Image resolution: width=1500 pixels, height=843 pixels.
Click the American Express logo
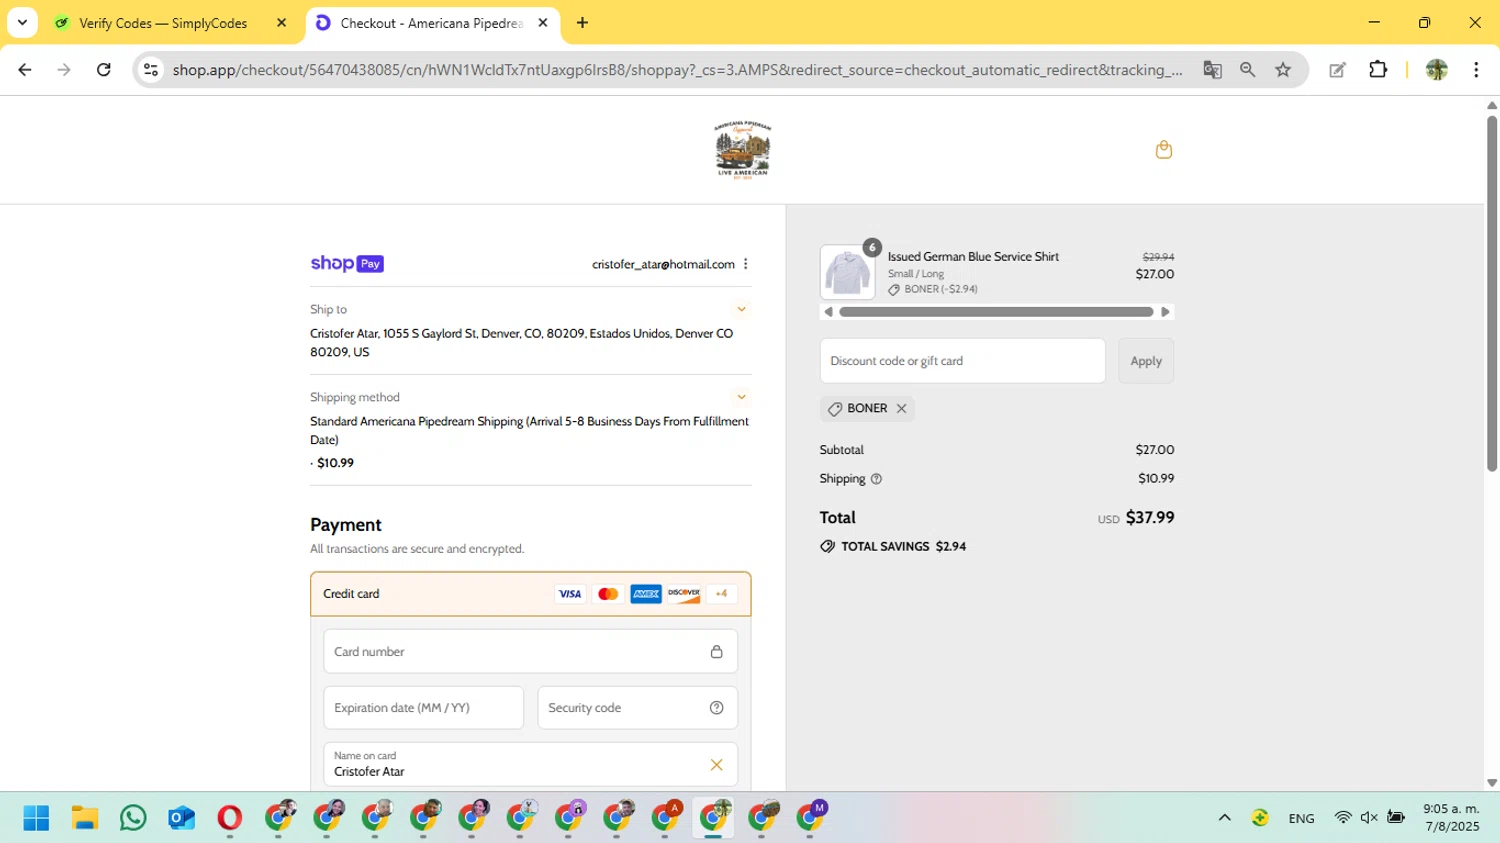coord(646,594)
